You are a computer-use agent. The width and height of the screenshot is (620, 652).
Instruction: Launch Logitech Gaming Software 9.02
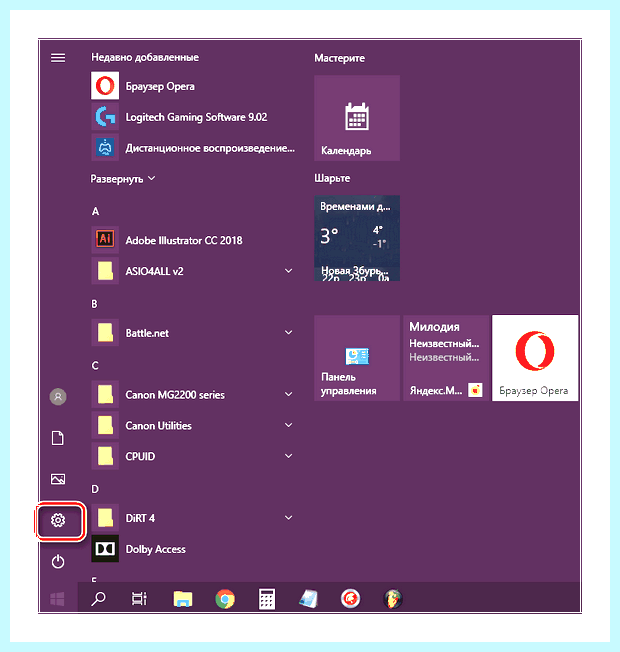pyautogui.click(x=193, y=117)
